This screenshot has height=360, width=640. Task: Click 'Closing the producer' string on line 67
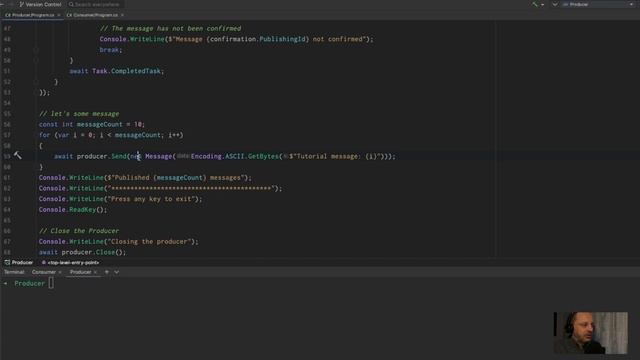(x=149, y=242)
